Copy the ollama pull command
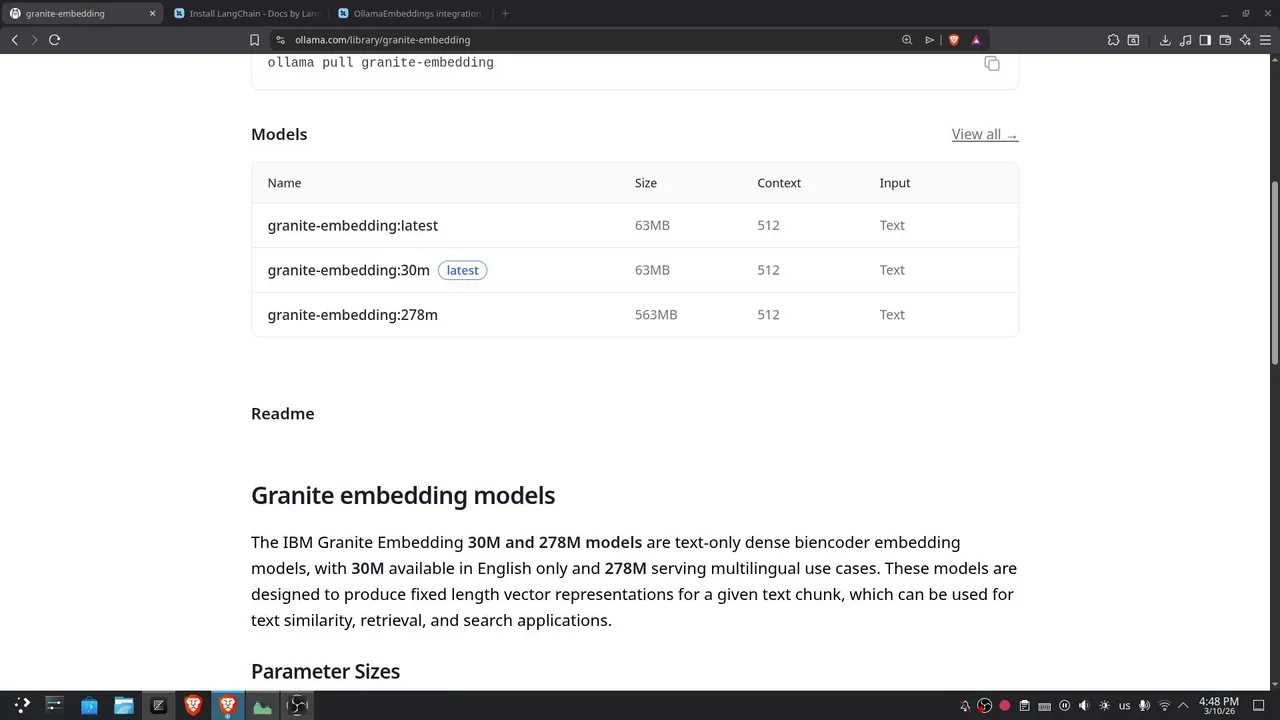 click(x=991, y=63)
